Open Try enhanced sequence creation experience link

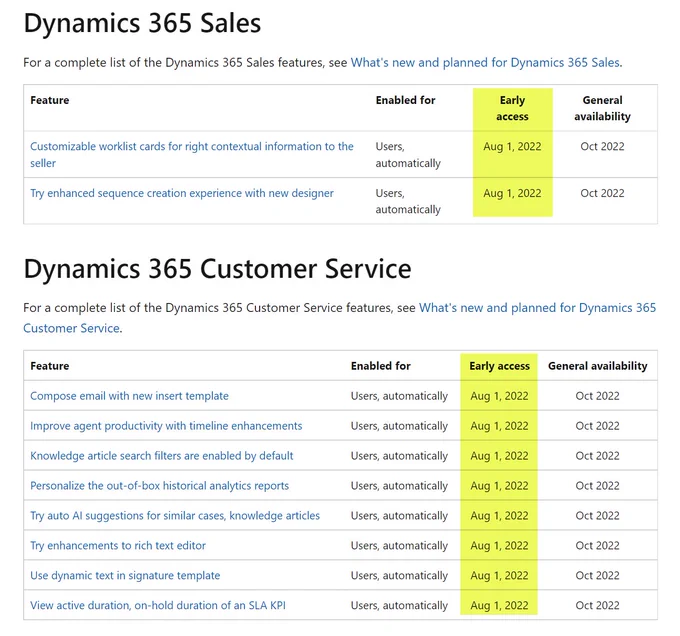coord(182,193)
